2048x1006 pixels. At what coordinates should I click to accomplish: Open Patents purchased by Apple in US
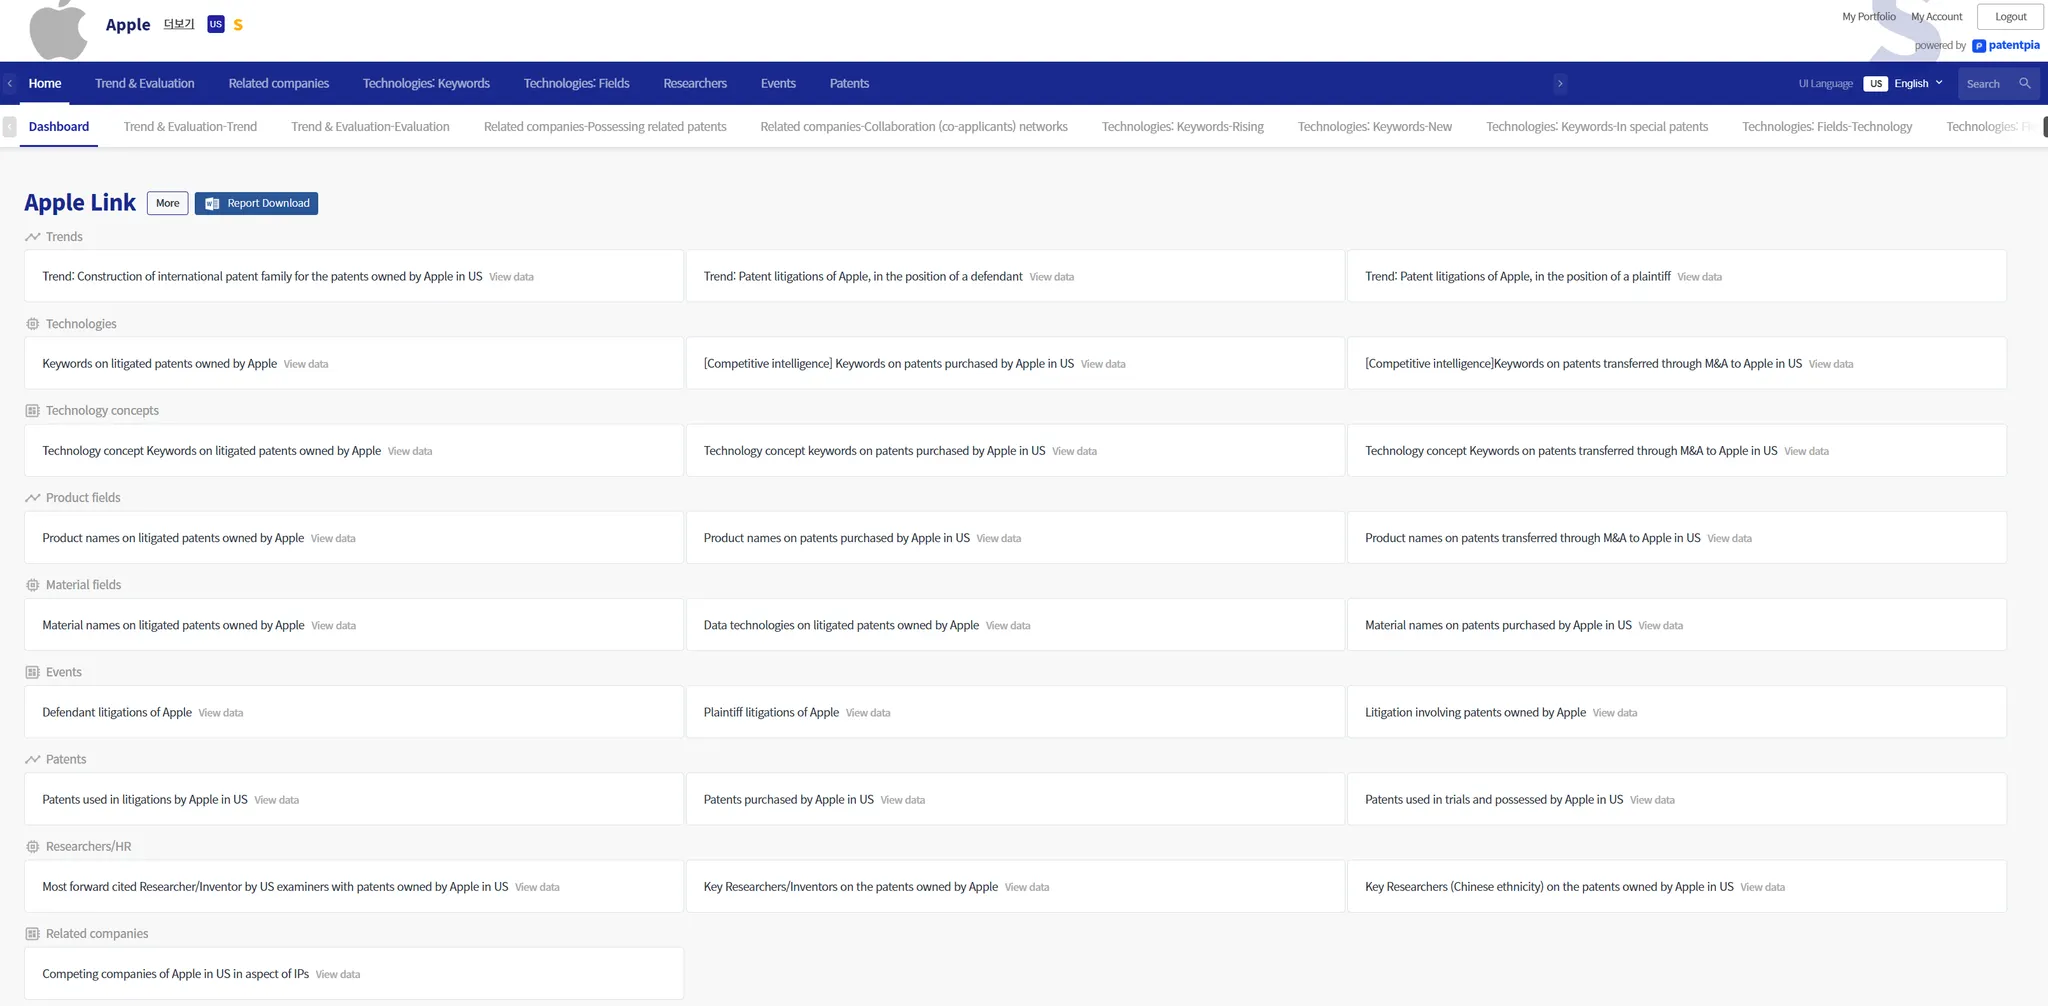click(x=1015, y=798)
